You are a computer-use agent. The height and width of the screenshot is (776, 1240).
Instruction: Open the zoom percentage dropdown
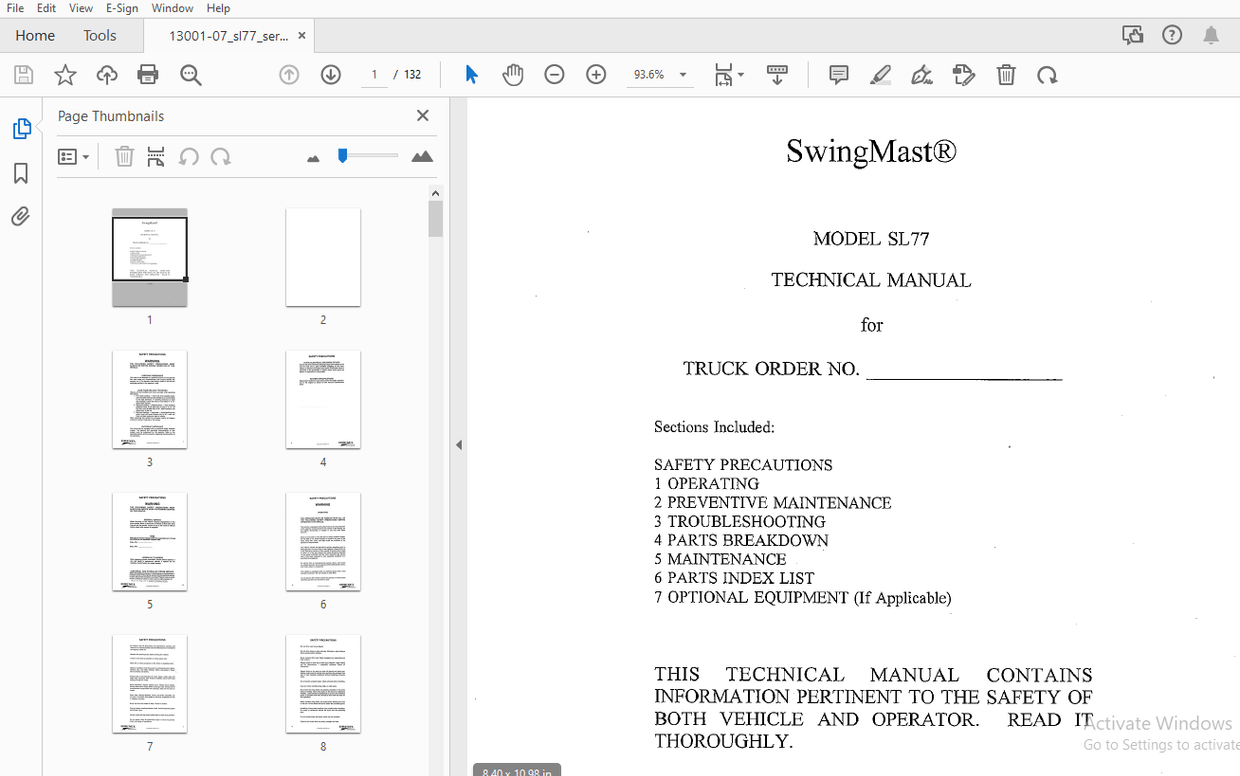coord(682,74)
